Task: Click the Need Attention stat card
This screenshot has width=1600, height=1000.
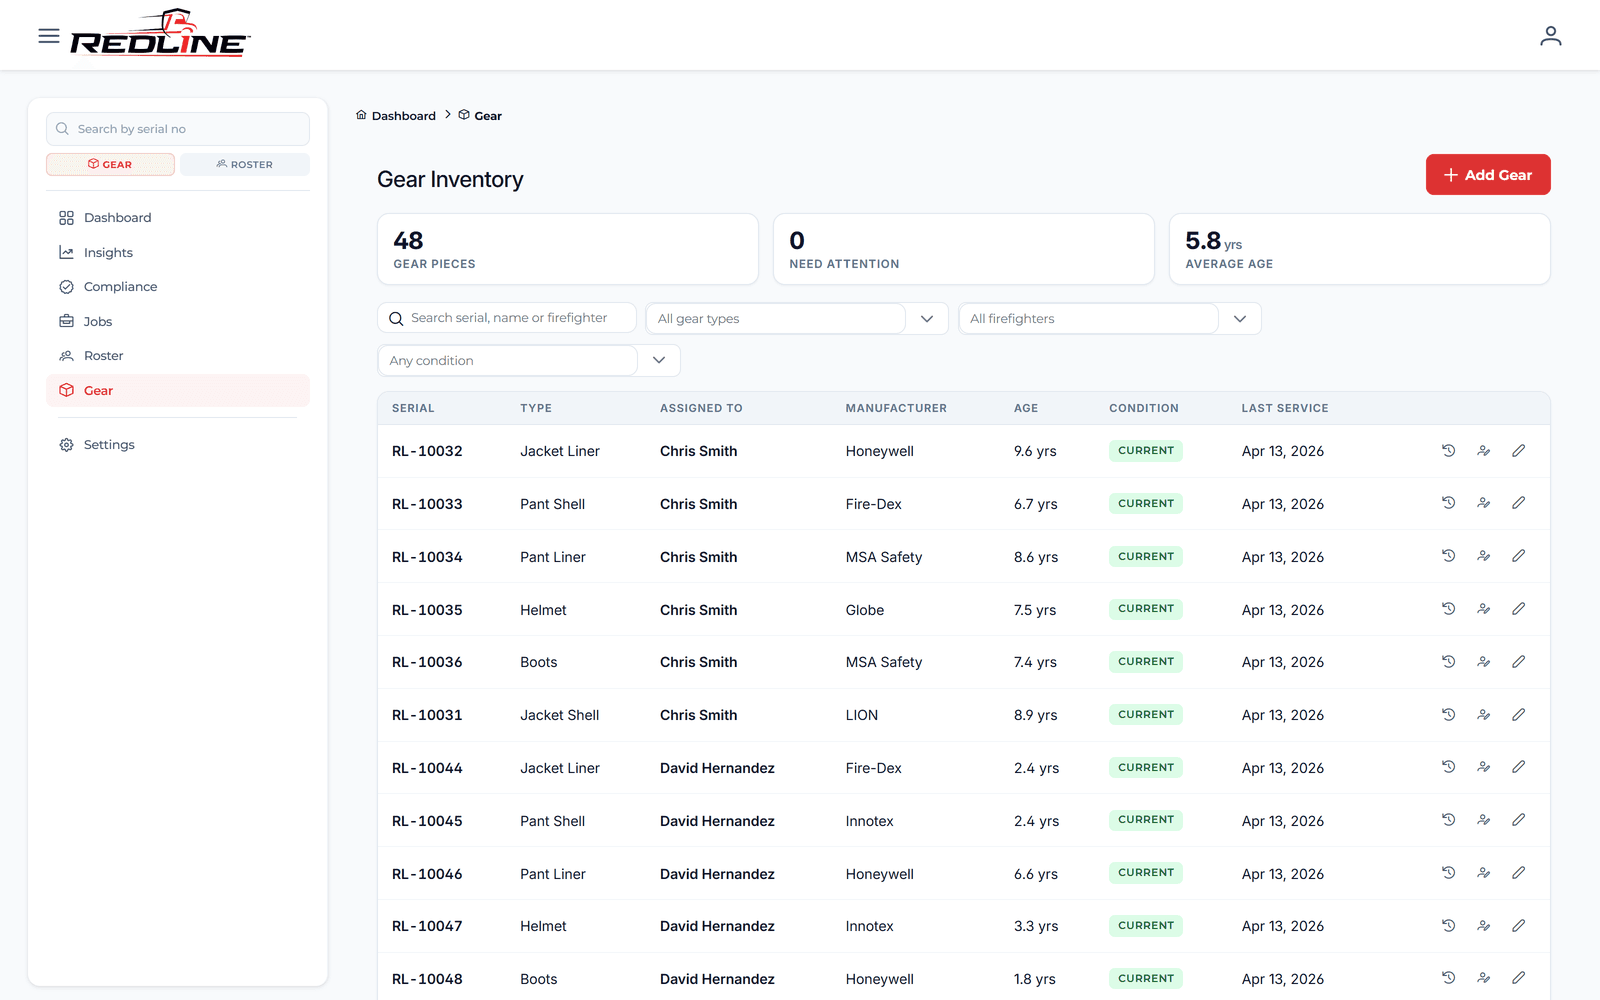Action: pos(964,249)
